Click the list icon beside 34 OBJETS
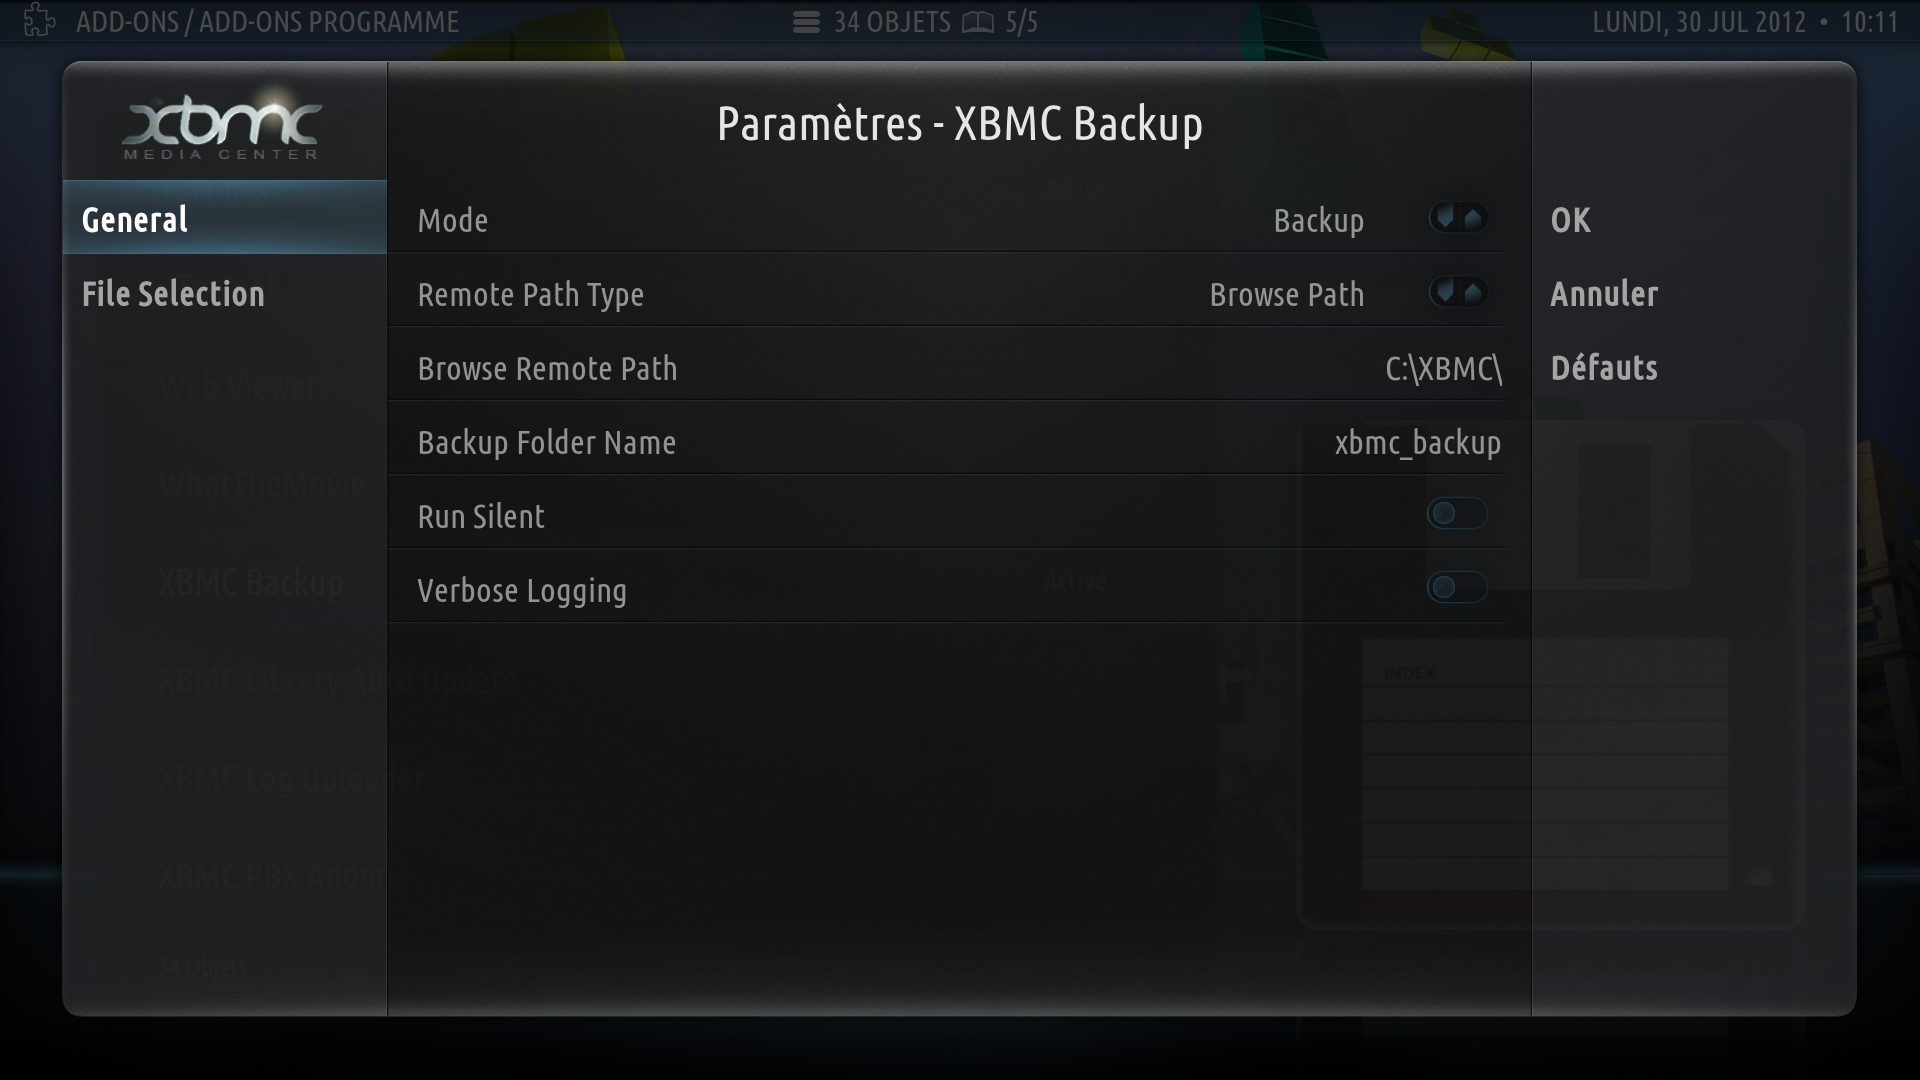Screen dimensions: 1920x1080 [806, 22]
